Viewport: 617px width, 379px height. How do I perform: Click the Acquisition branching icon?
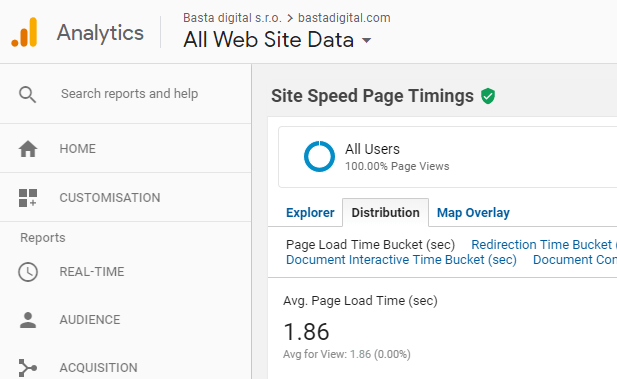(x=28, y=368)
